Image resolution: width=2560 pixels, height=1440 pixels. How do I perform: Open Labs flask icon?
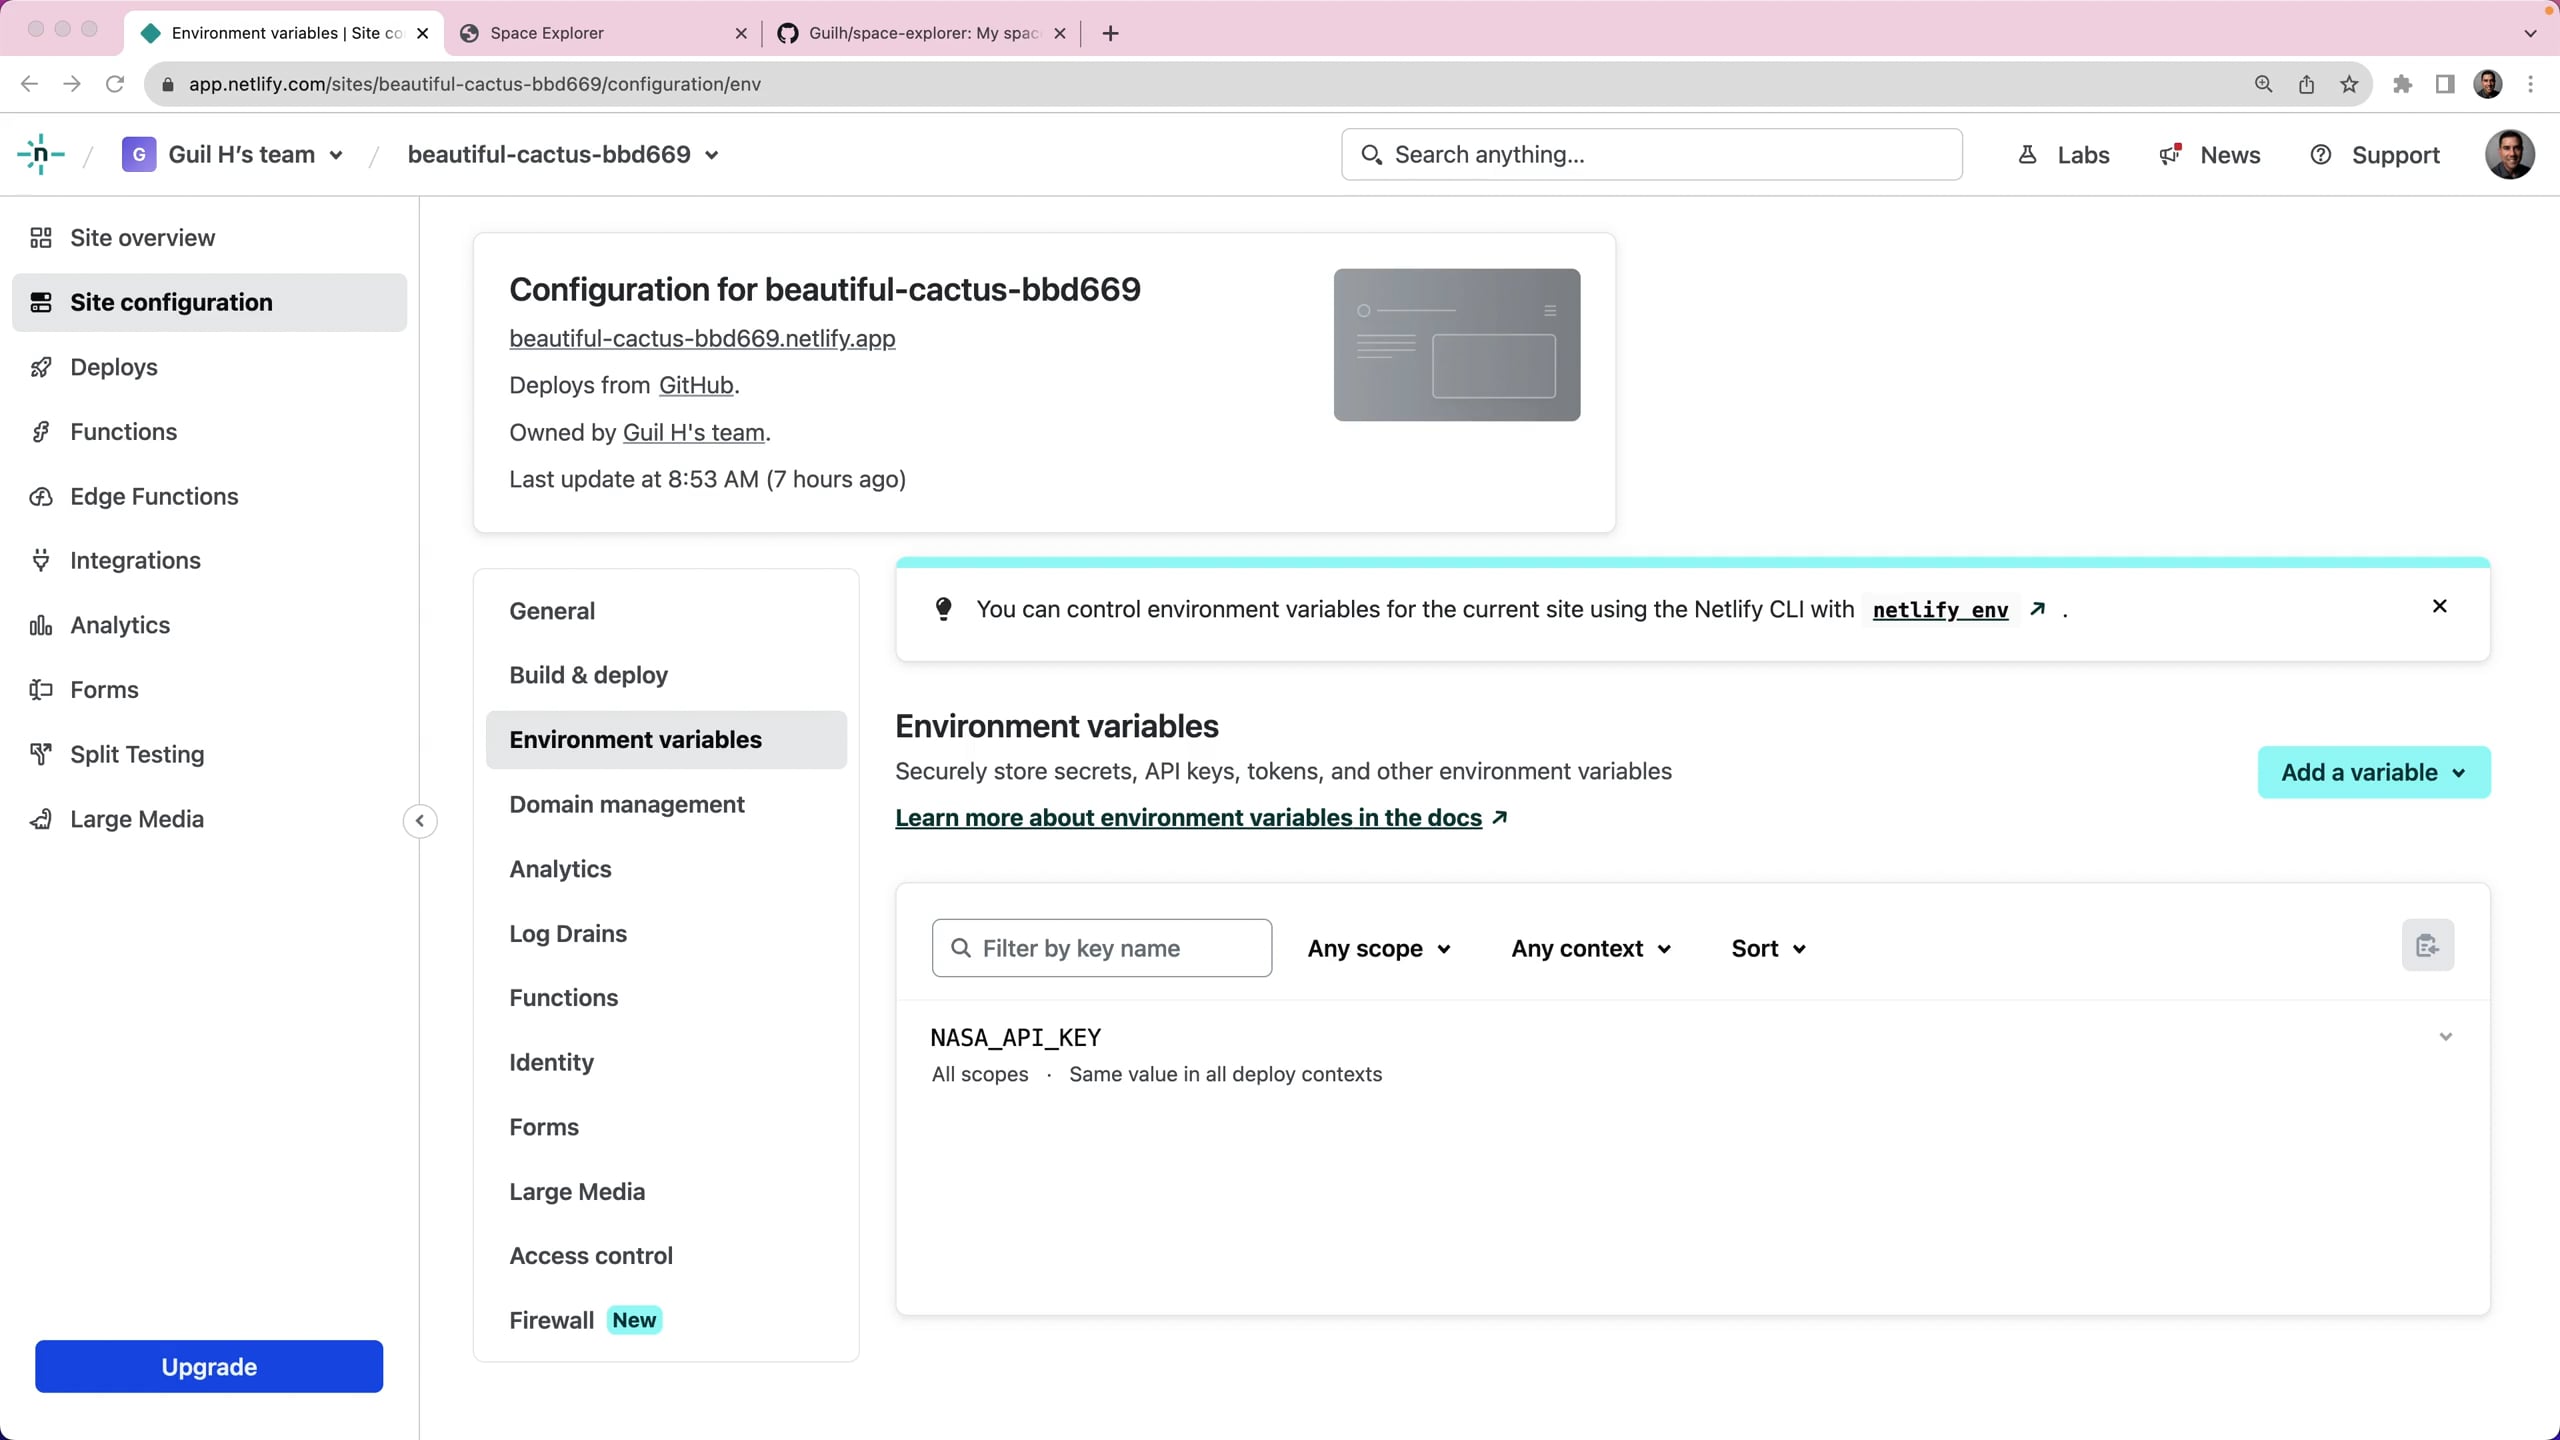pyautogui.click(x=2064, y=155)
